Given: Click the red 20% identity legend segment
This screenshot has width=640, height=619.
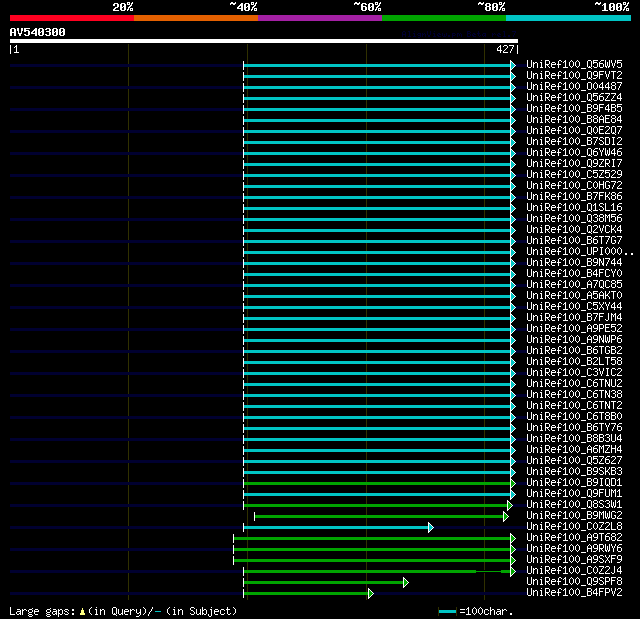Looking at the screenshot, I should 72,18.
